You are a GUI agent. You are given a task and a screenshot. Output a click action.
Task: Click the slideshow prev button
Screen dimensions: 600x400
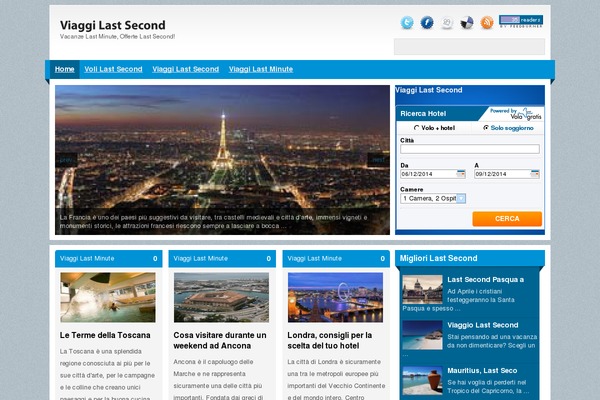[x=67, y=160]
